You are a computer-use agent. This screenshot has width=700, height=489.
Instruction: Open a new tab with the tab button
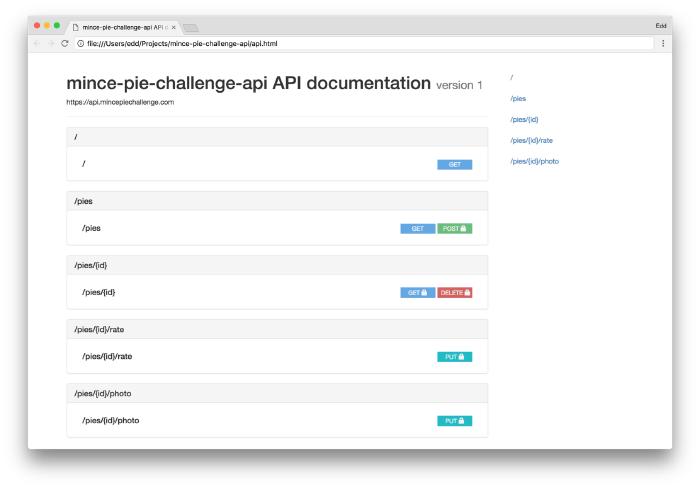191,28
